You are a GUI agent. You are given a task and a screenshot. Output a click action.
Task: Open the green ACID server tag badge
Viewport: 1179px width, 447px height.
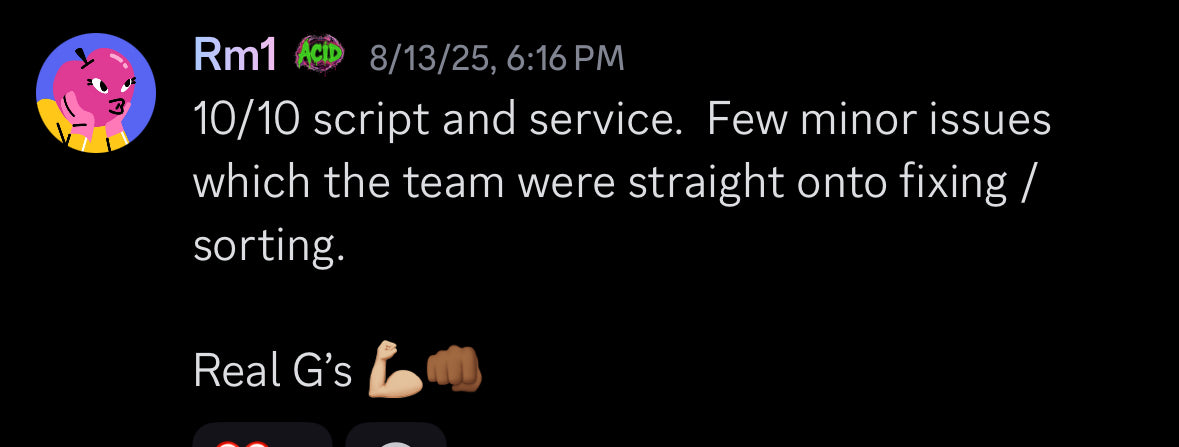tap(319, 56)
